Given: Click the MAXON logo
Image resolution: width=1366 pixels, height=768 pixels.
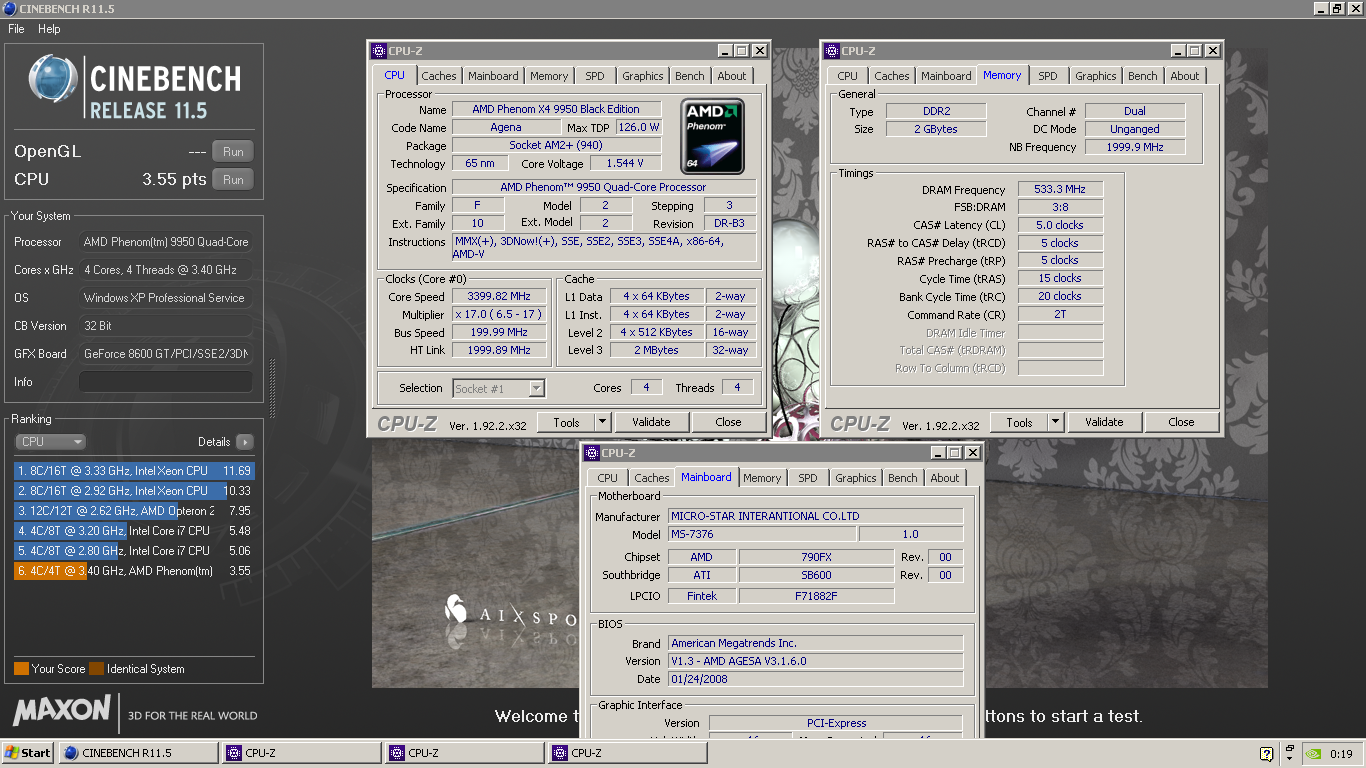Looking at the screenshot, I should [62, 711].
